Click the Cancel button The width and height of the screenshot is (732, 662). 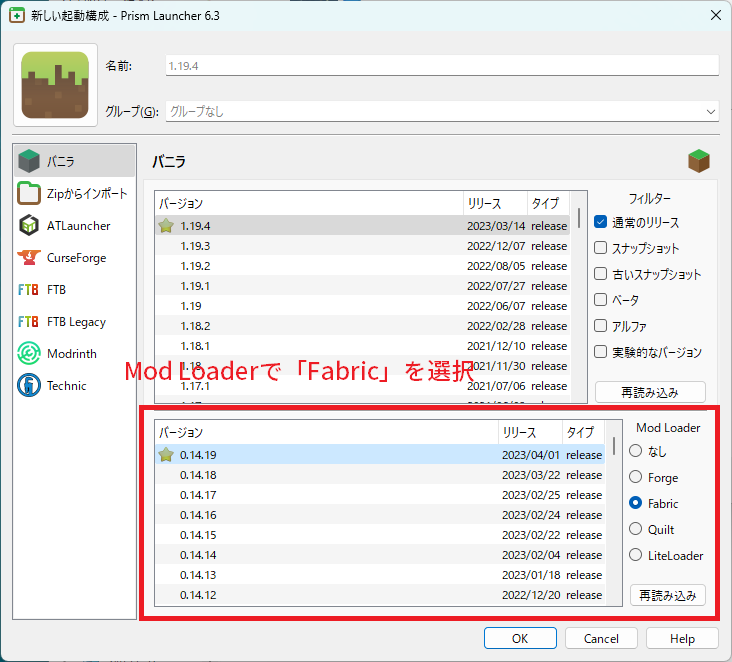(601, 638)
